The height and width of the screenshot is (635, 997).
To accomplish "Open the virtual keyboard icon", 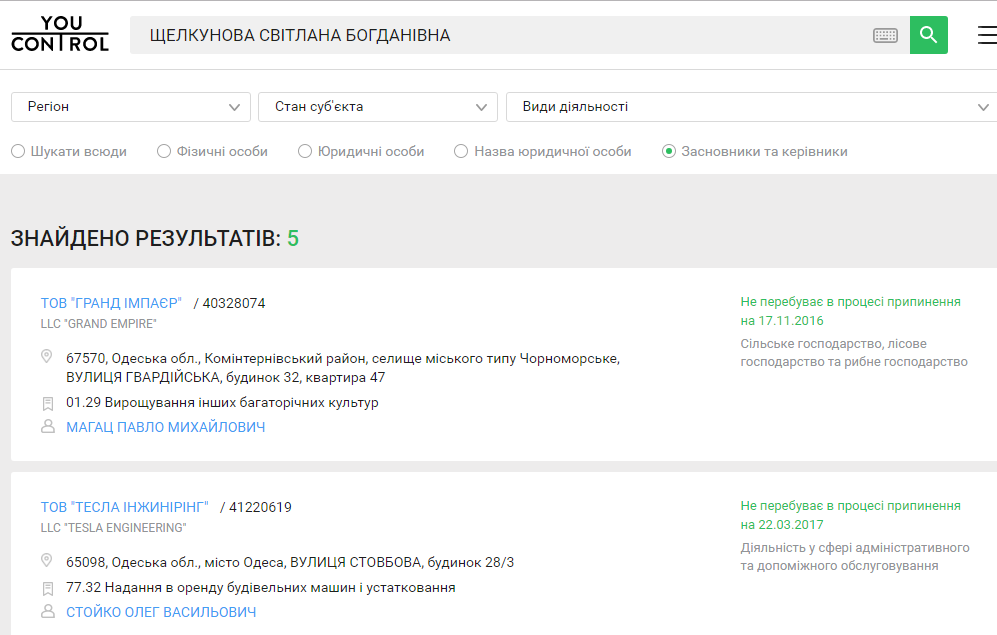I will tap(885, 36).
